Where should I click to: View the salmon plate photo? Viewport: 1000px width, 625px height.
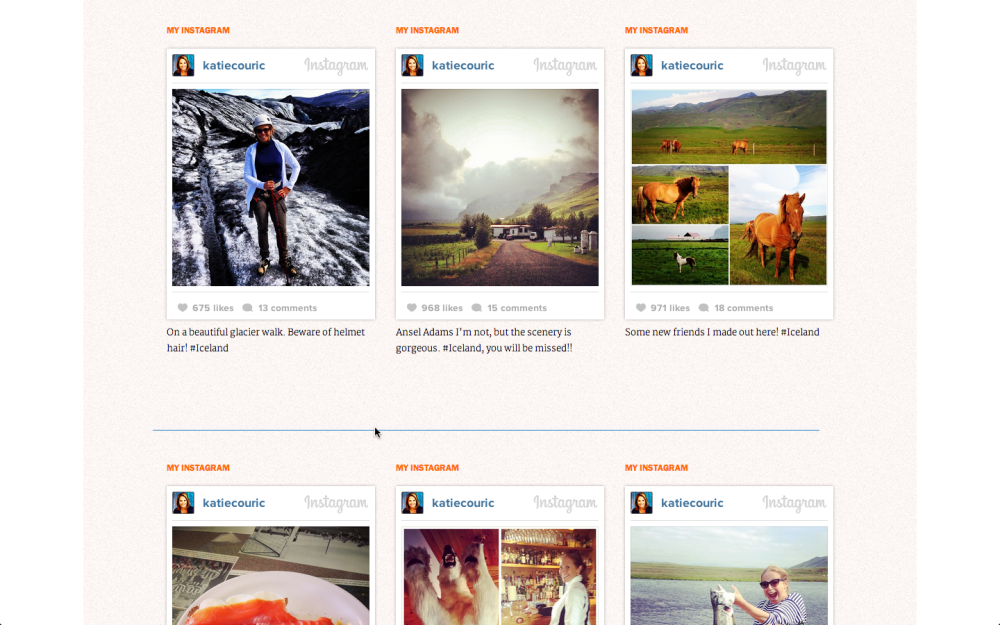pos(270,575)
